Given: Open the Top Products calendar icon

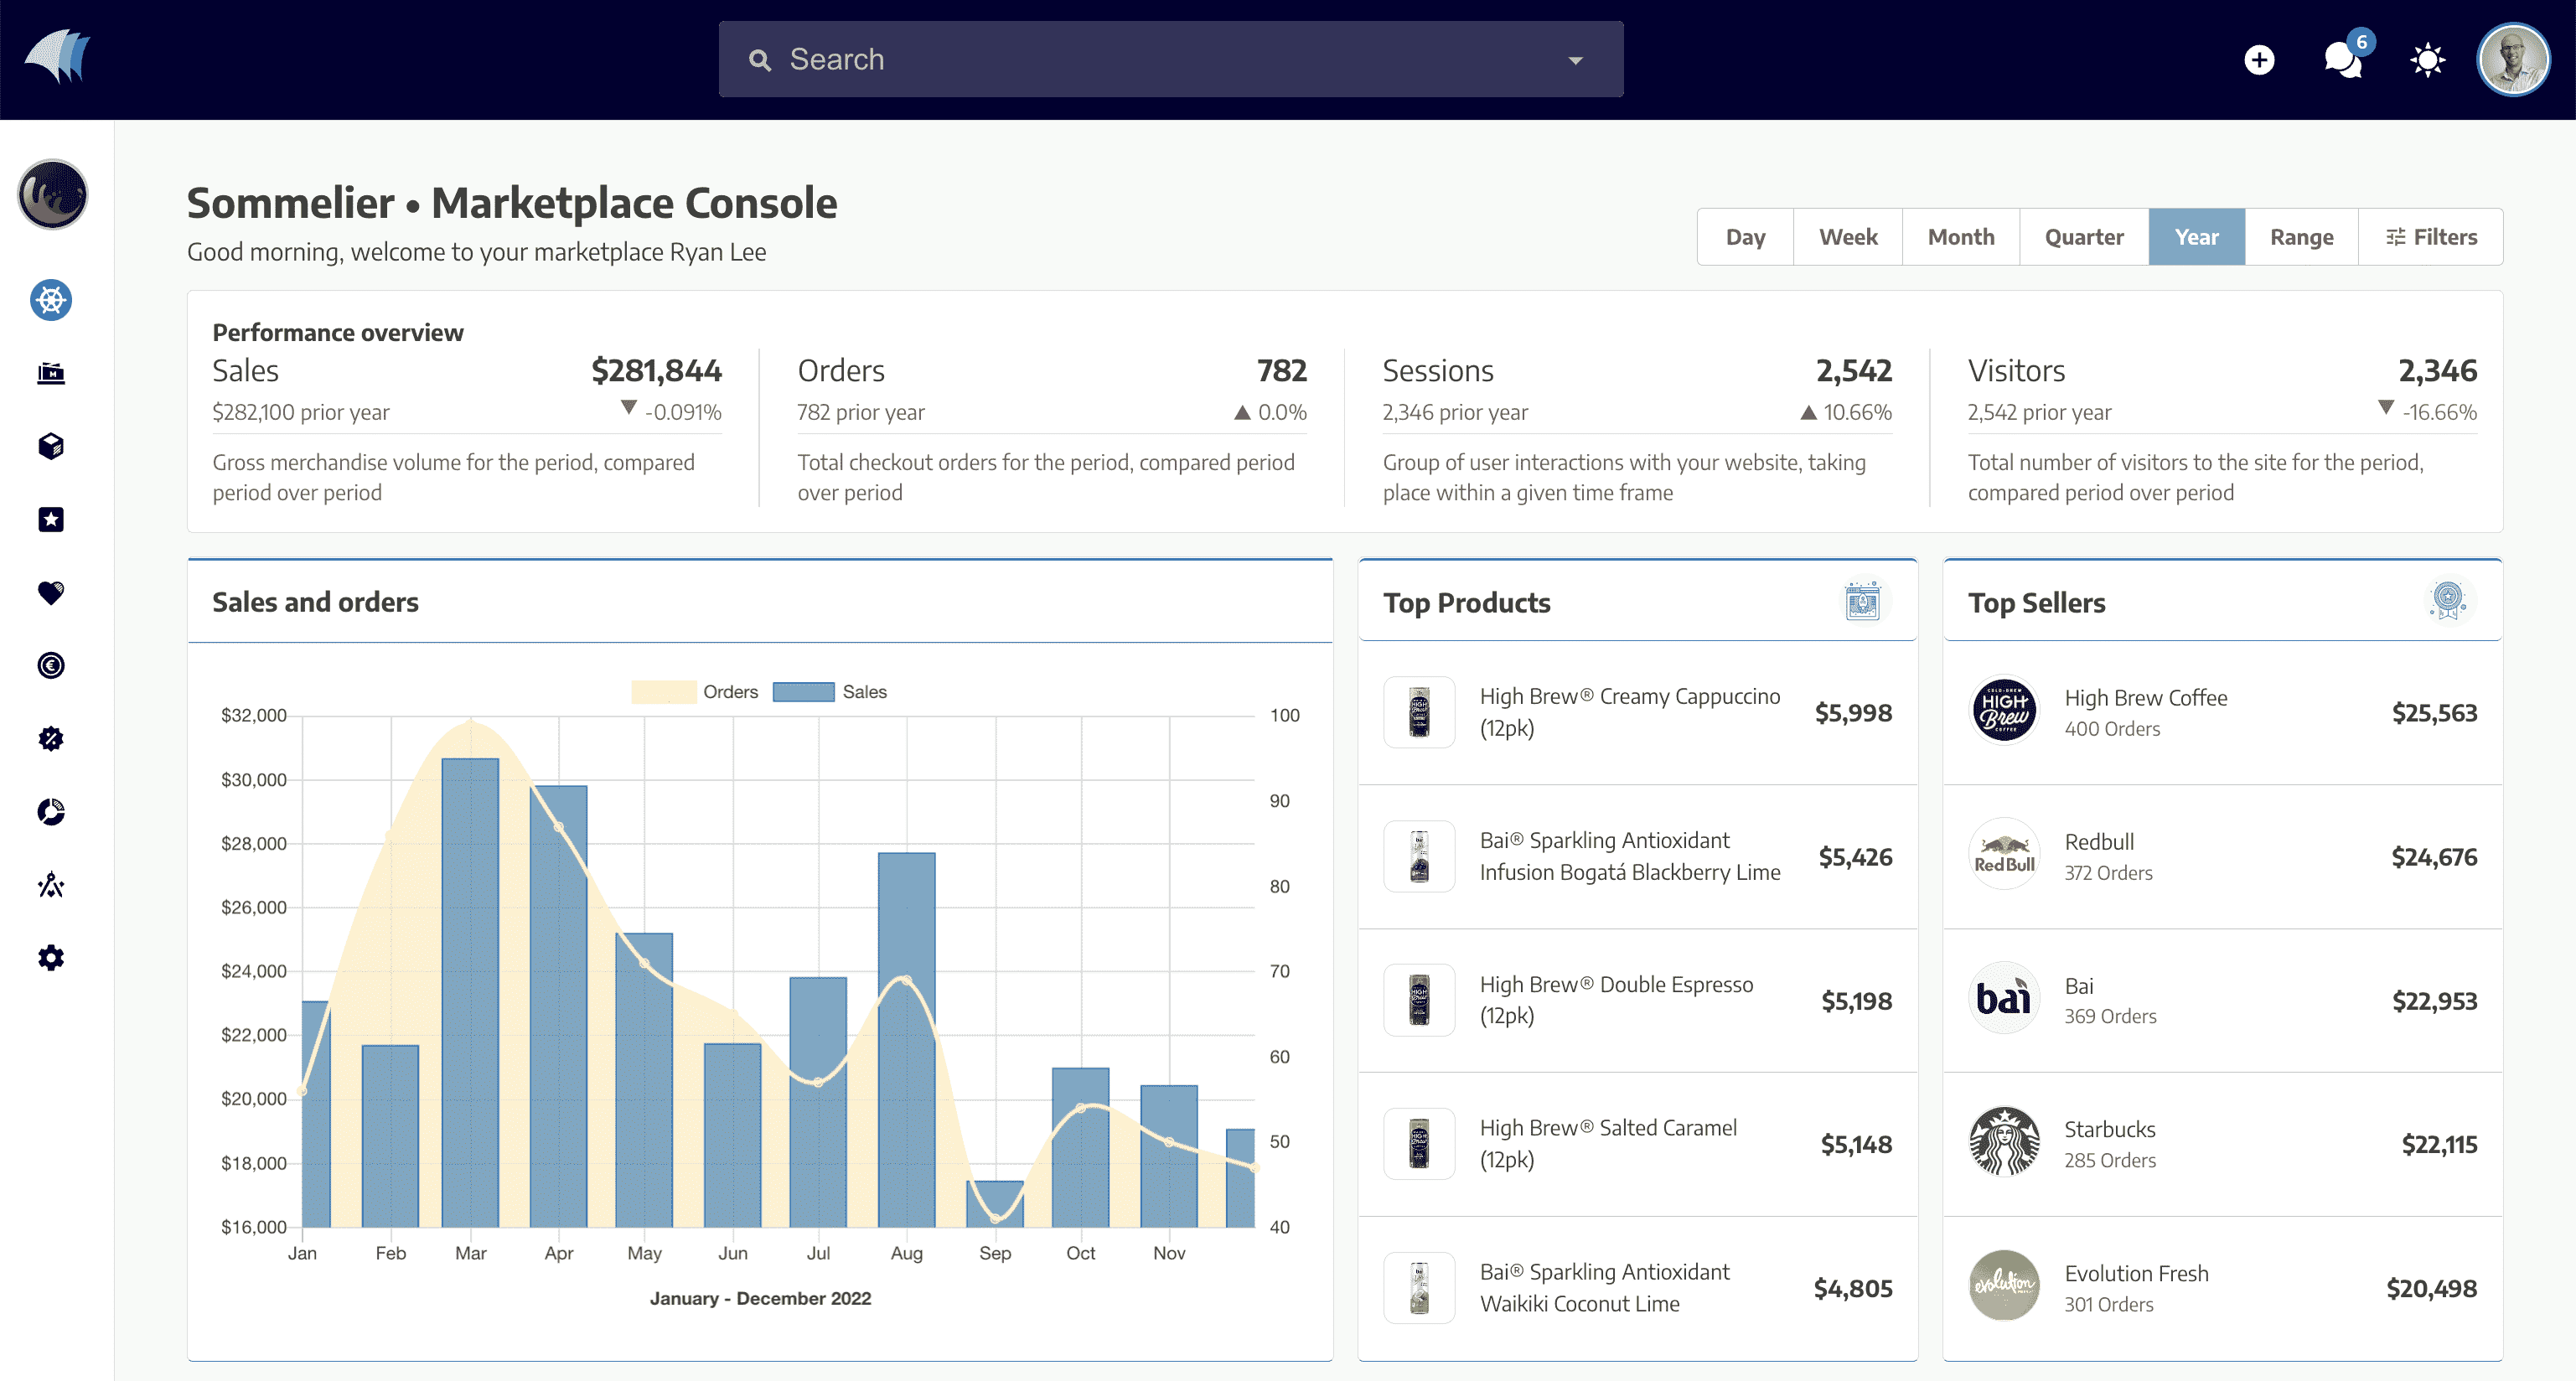Looking at the screenshot, I should coord(1860,601).
